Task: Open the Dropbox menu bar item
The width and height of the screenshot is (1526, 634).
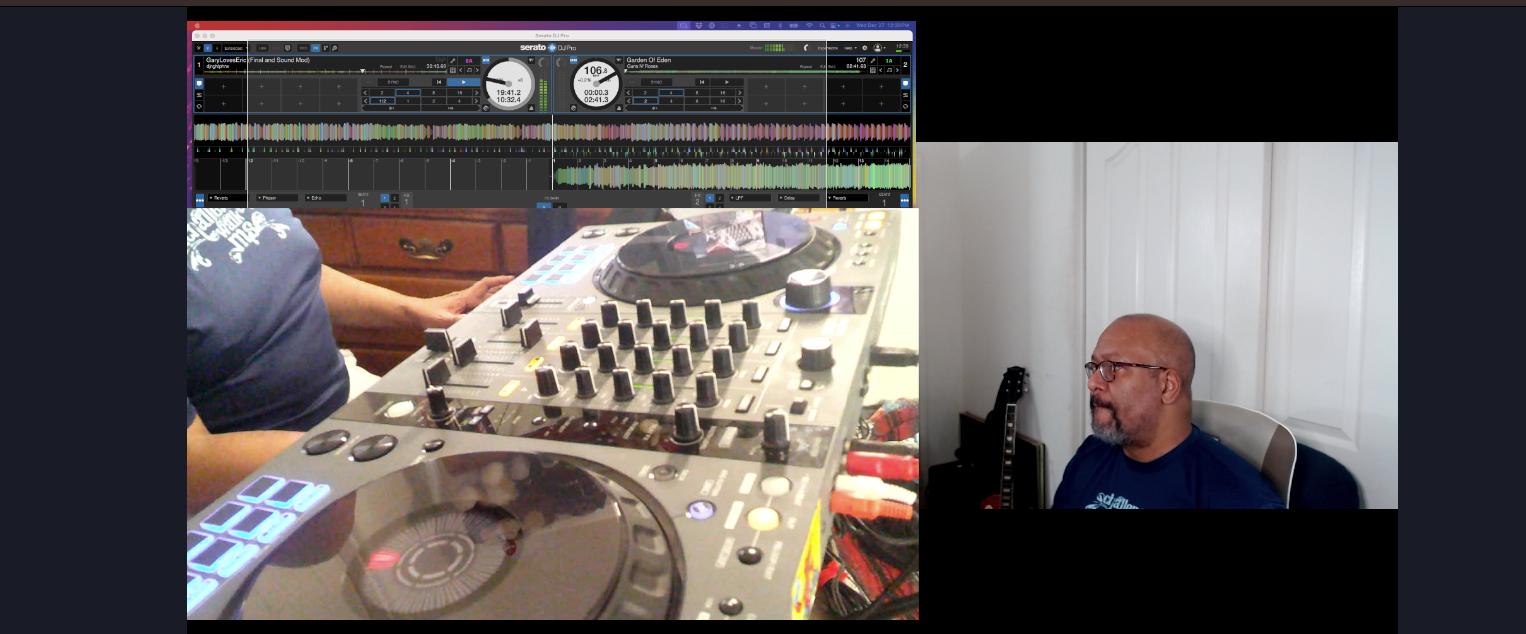Action: tap(698, 25)
